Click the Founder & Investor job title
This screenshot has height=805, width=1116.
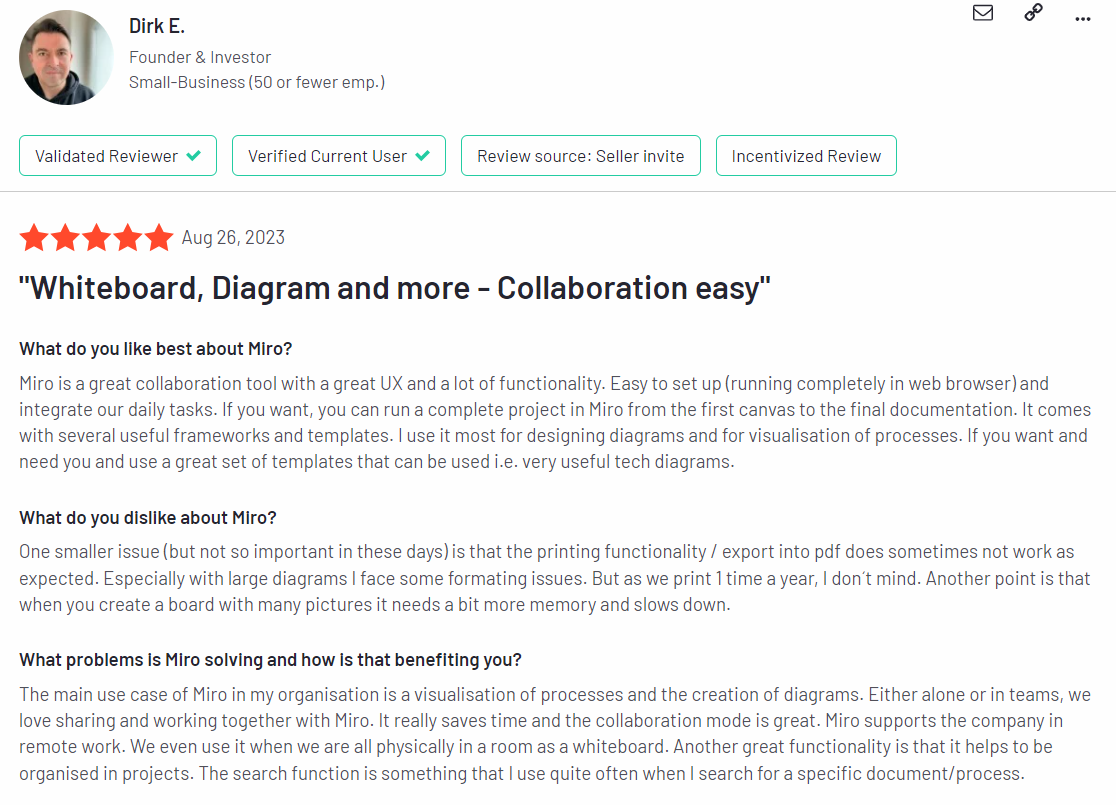tap(200, 57)
